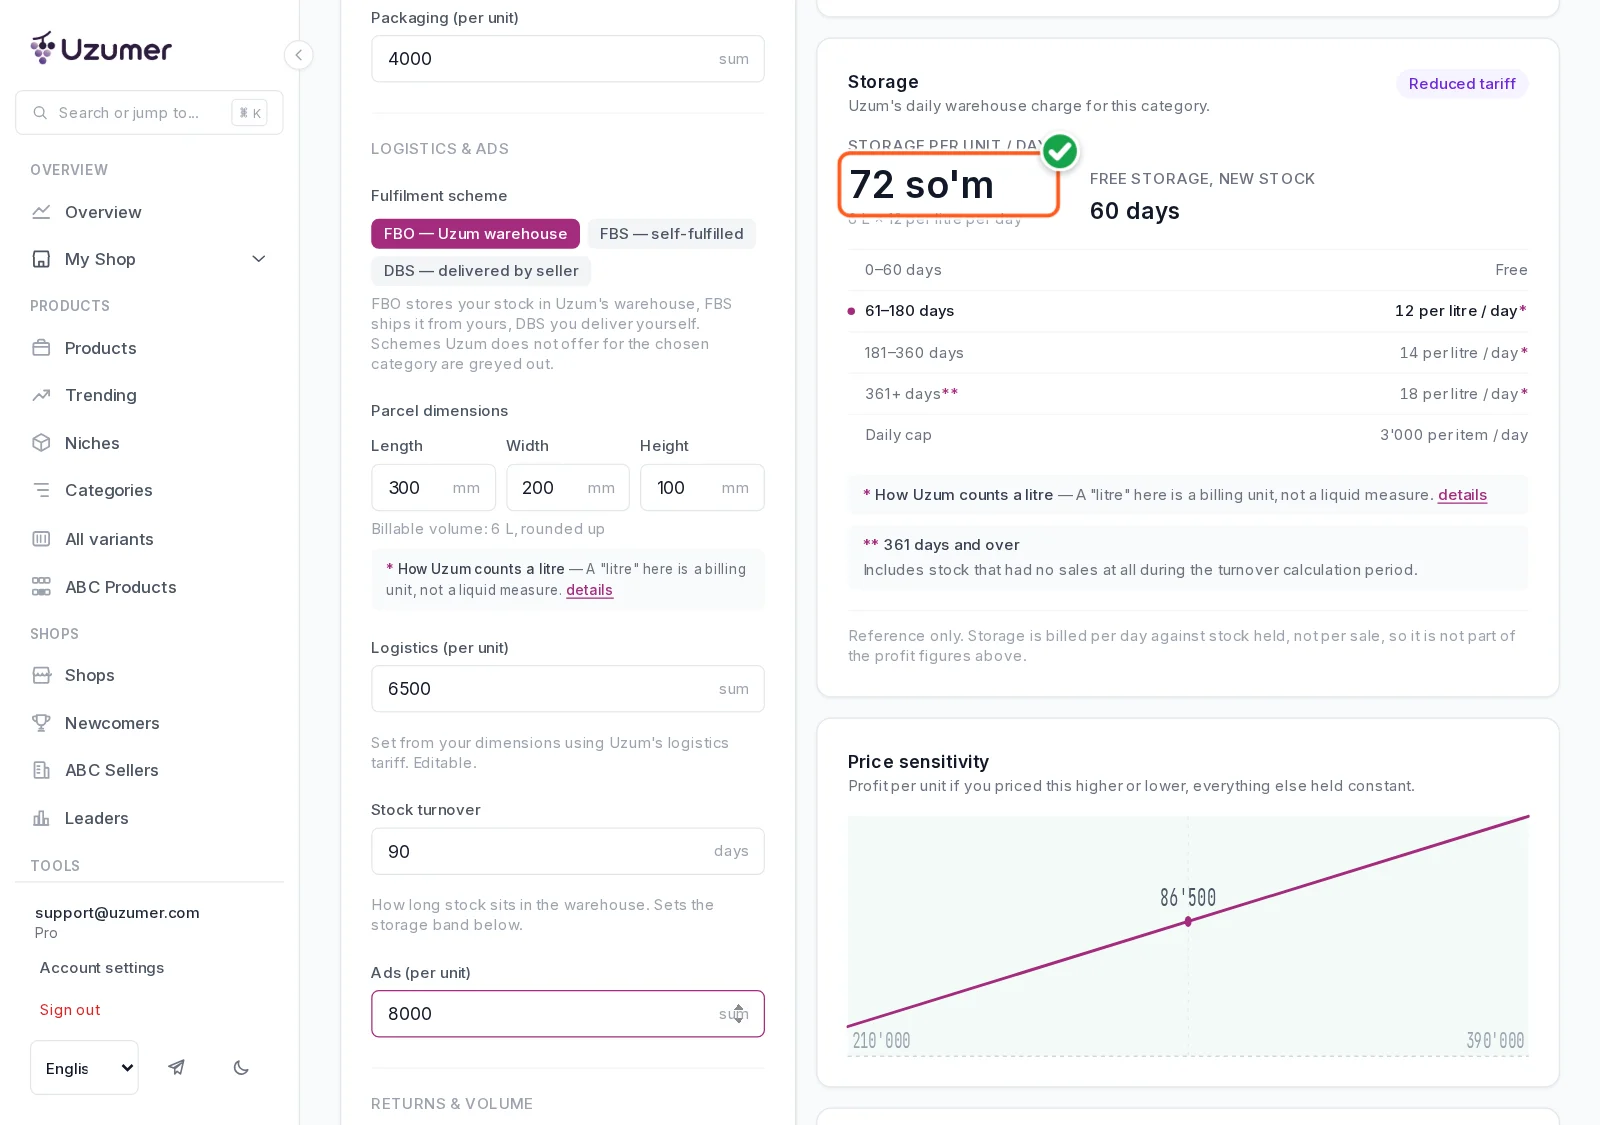Image resolution: width=1600 pixels, height=1125 pixels.
Task: Click the Ads field stepper arrows
Action: pos(739,1014)
